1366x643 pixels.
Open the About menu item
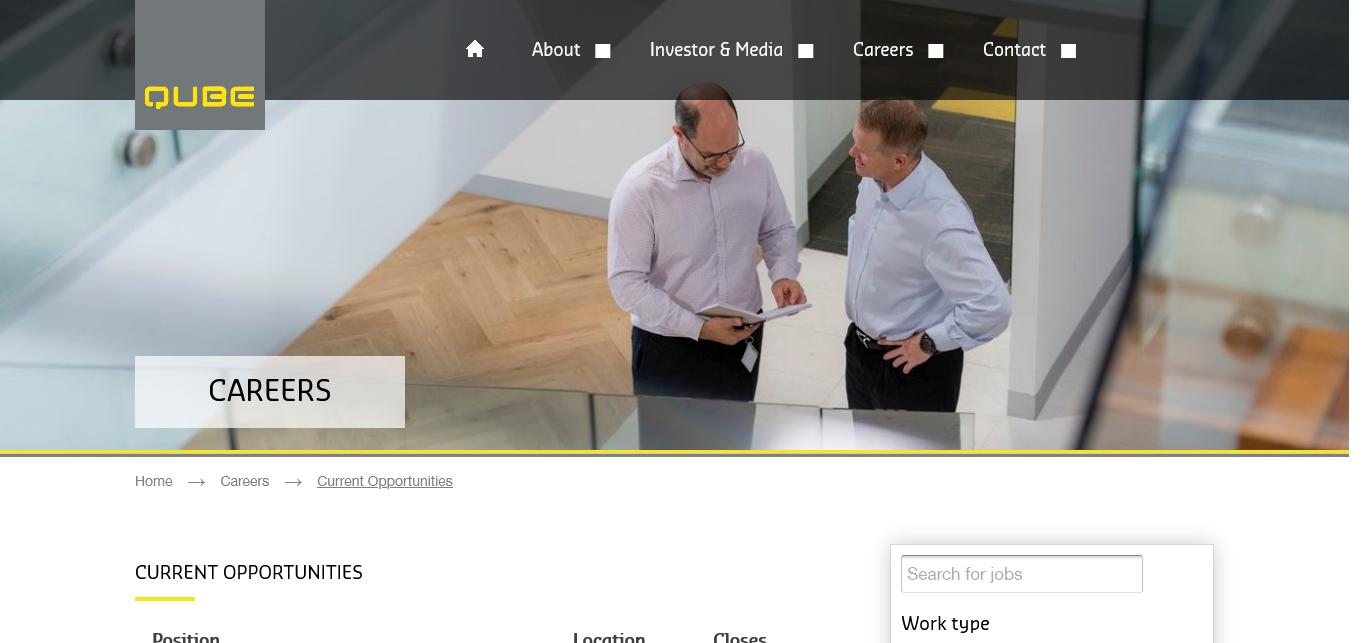[x=556, y=50]
